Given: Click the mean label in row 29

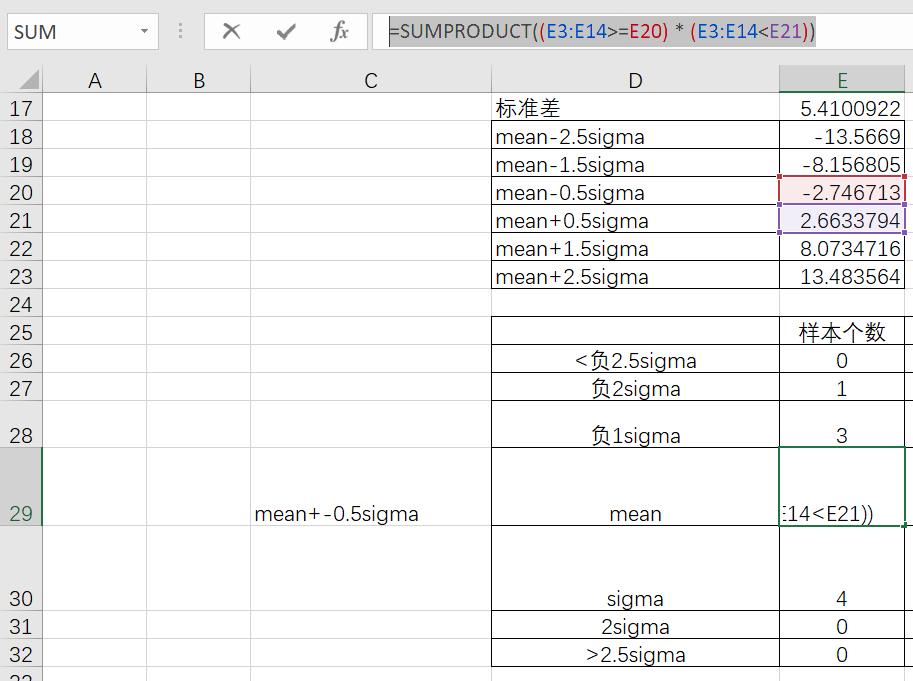Looking at the screenshot, I should point(635,487).
